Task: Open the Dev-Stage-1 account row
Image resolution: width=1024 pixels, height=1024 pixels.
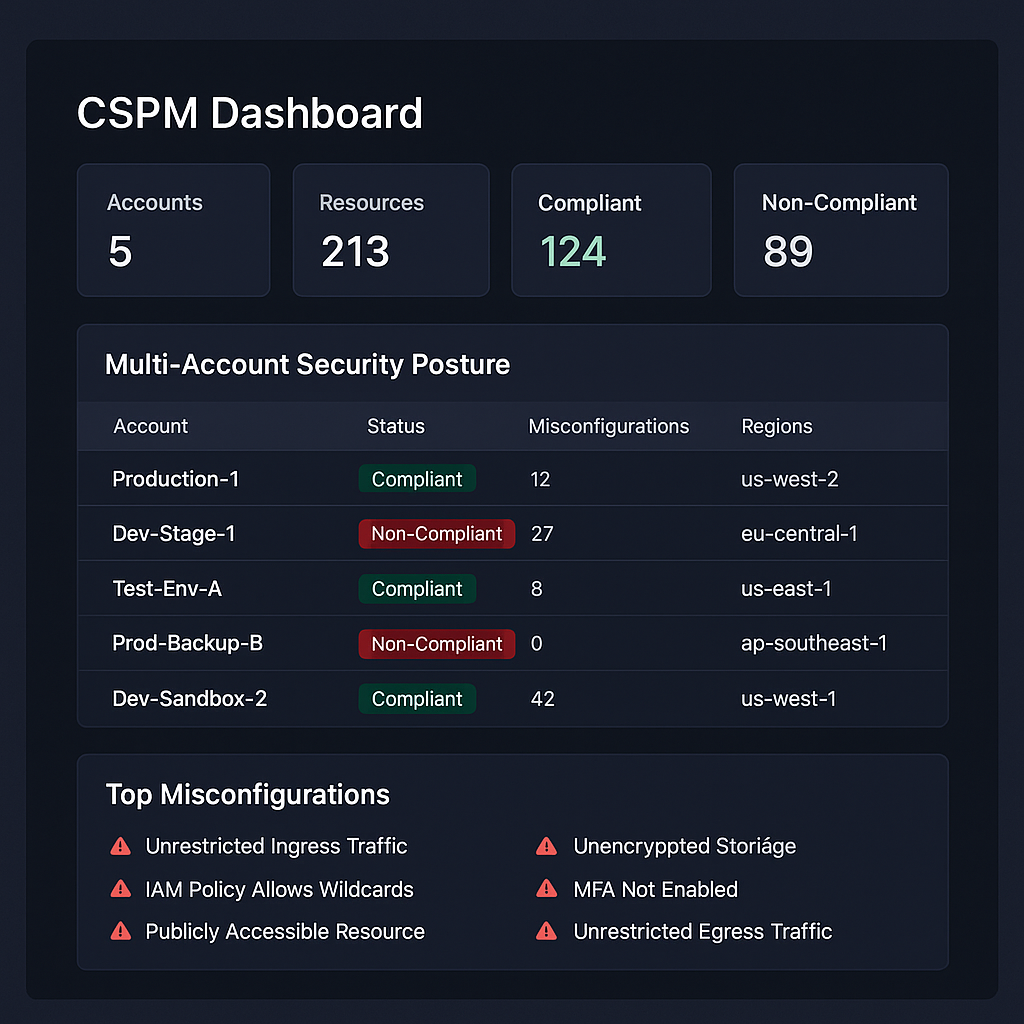Action: pos(513,534)
